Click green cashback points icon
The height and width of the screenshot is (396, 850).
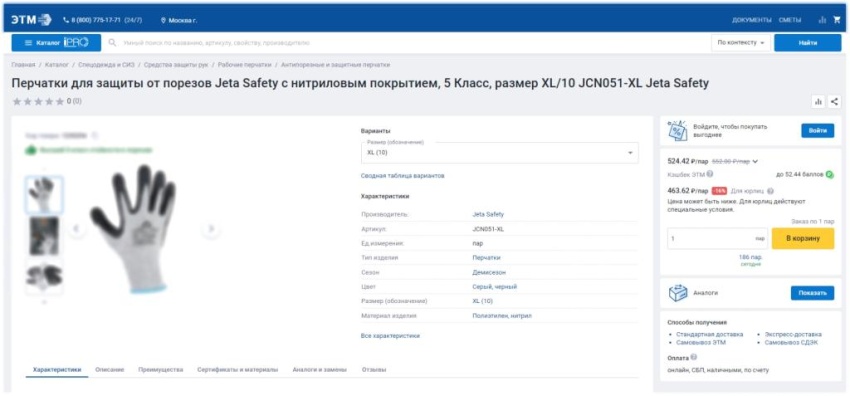pos(830,174)
